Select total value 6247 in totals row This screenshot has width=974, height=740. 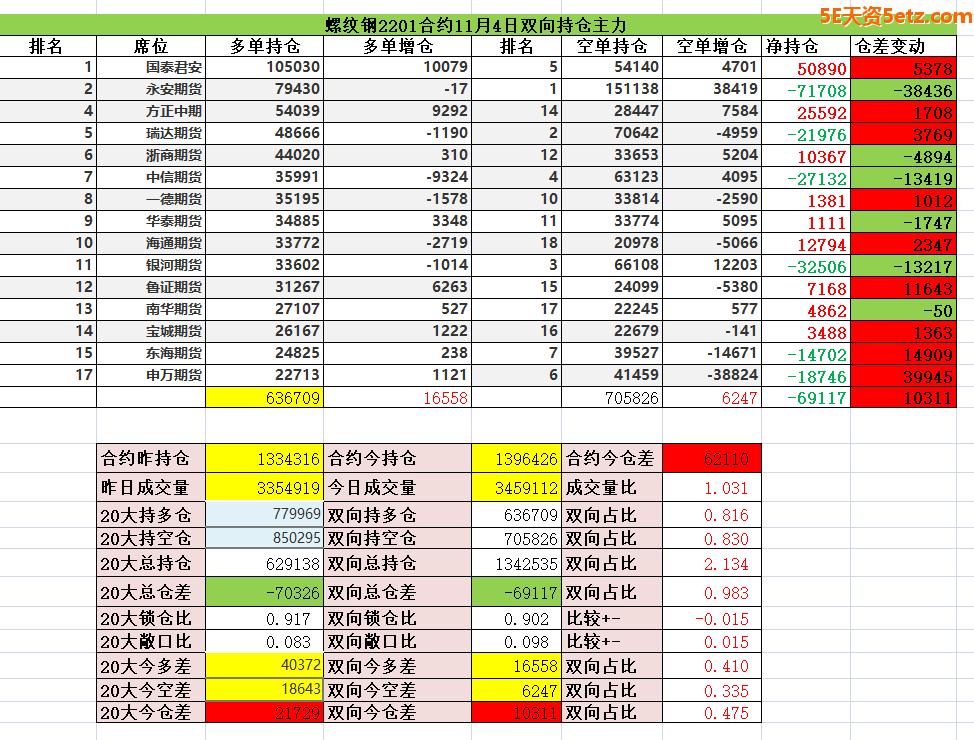coord(712,398)
